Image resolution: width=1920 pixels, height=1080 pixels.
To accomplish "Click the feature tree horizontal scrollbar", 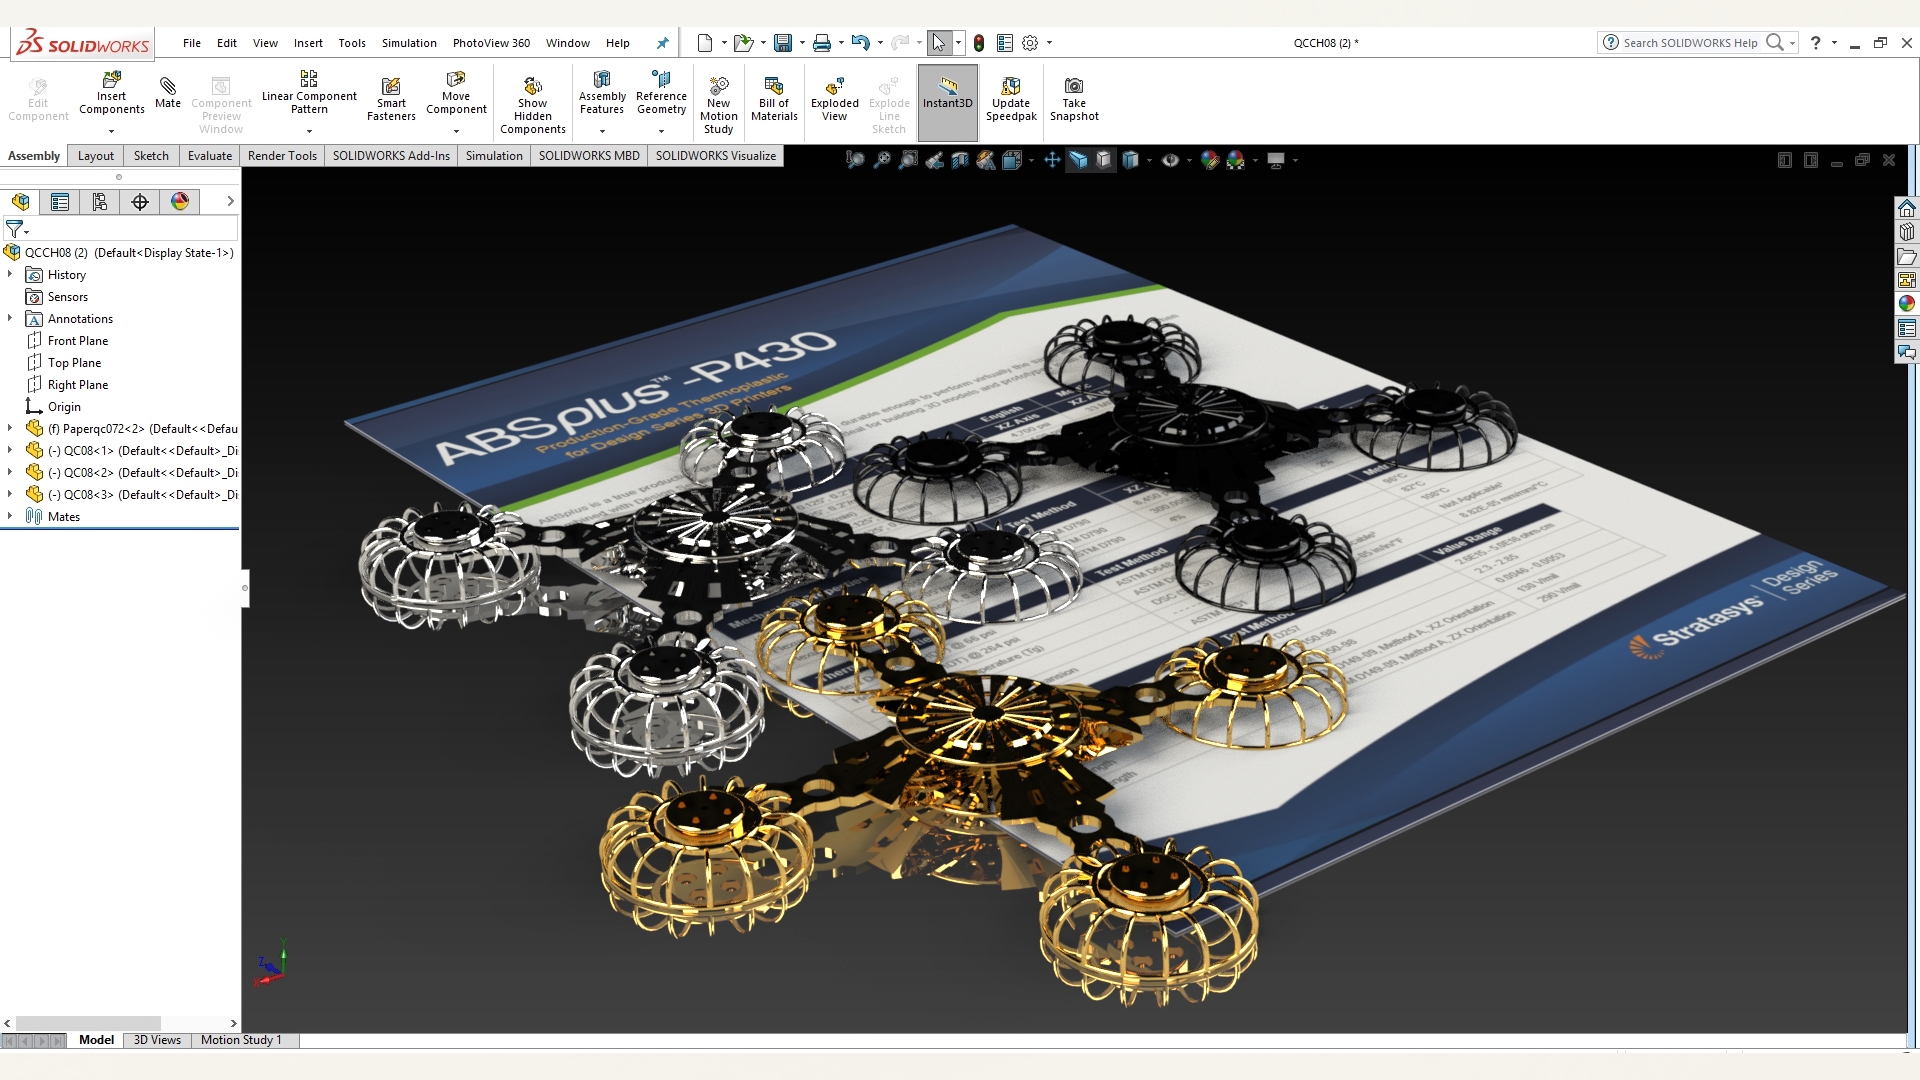I will point(88,1023).
